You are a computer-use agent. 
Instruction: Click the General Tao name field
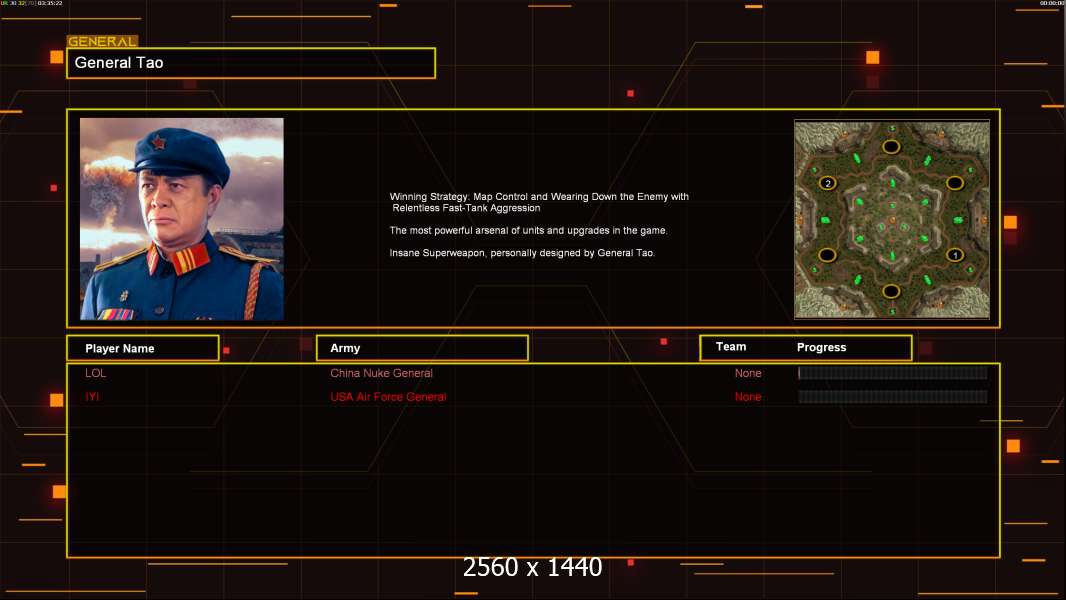(251, 63)
